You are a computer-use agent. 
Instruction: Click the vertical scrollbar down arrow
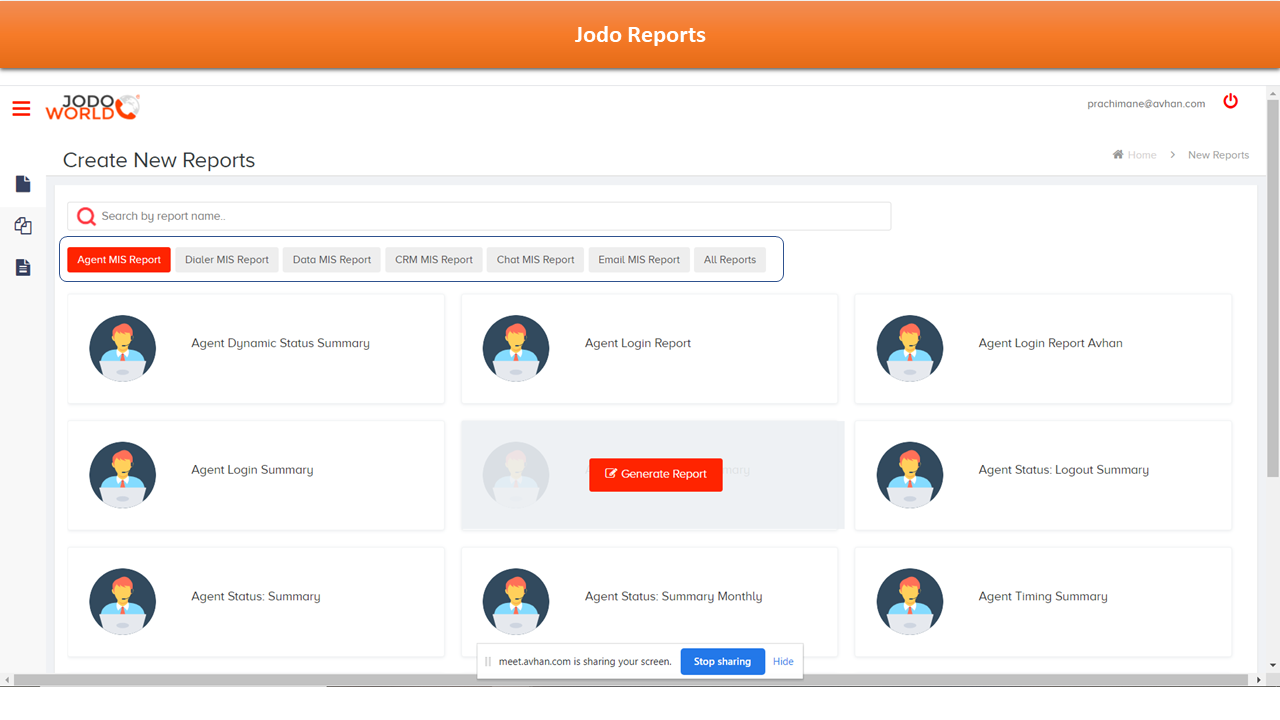1272,665
